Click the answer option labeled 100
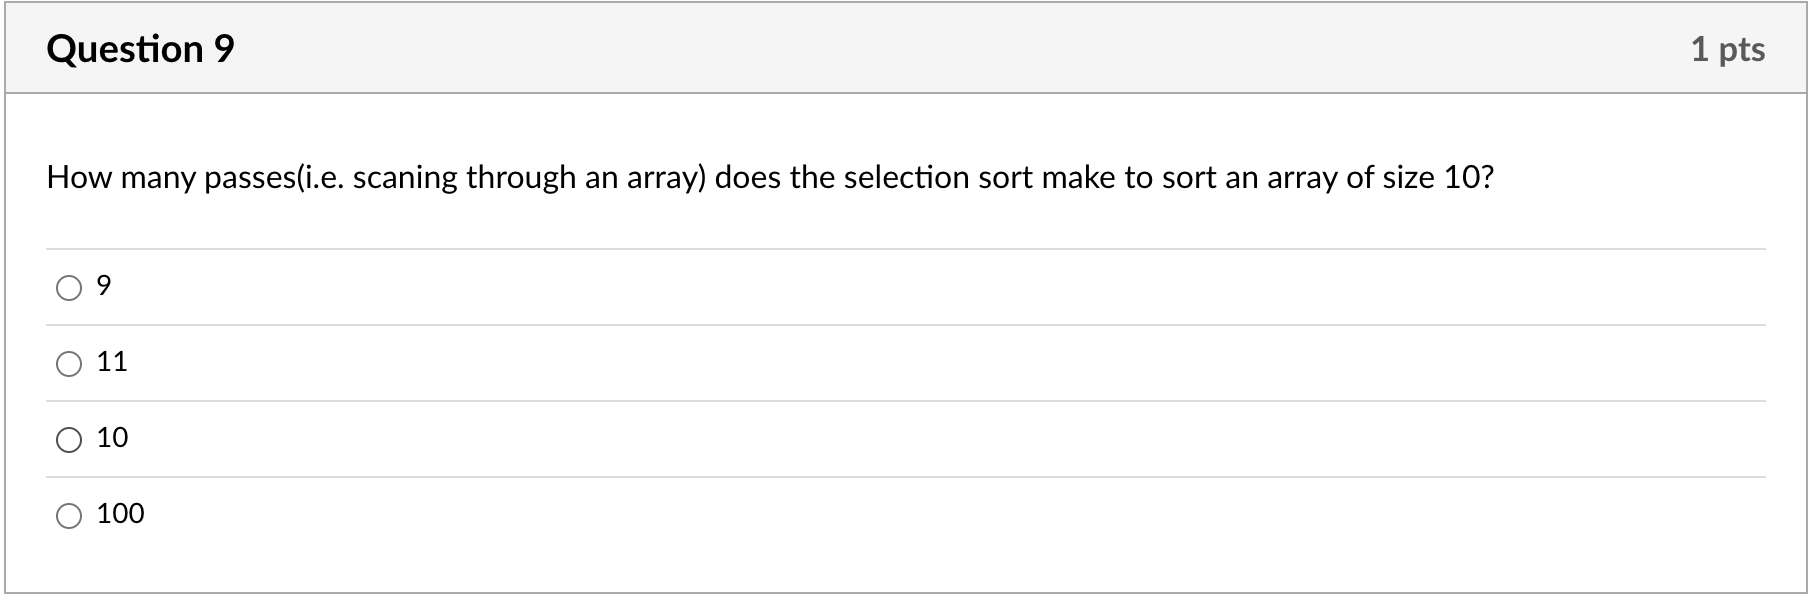The width and height of the screenshot is (1814, 610). (120, 514)
